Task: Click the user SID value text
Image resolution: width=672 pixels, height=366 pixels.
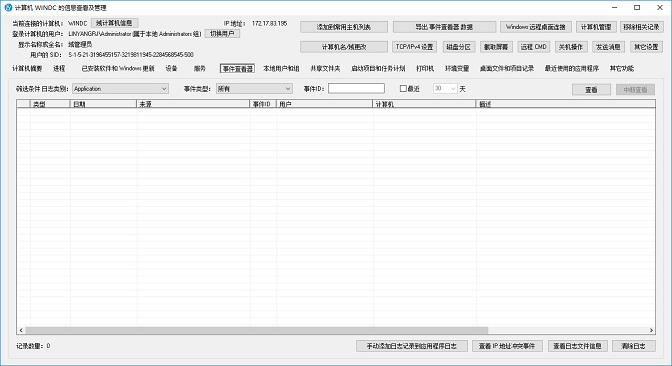Action: (131, 55)
